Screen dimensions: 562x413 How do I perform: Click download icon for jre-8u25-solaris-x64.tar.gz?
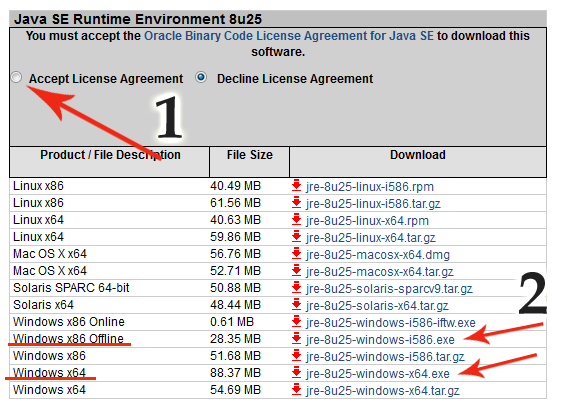pyautogui.click(x=296, y=305)
